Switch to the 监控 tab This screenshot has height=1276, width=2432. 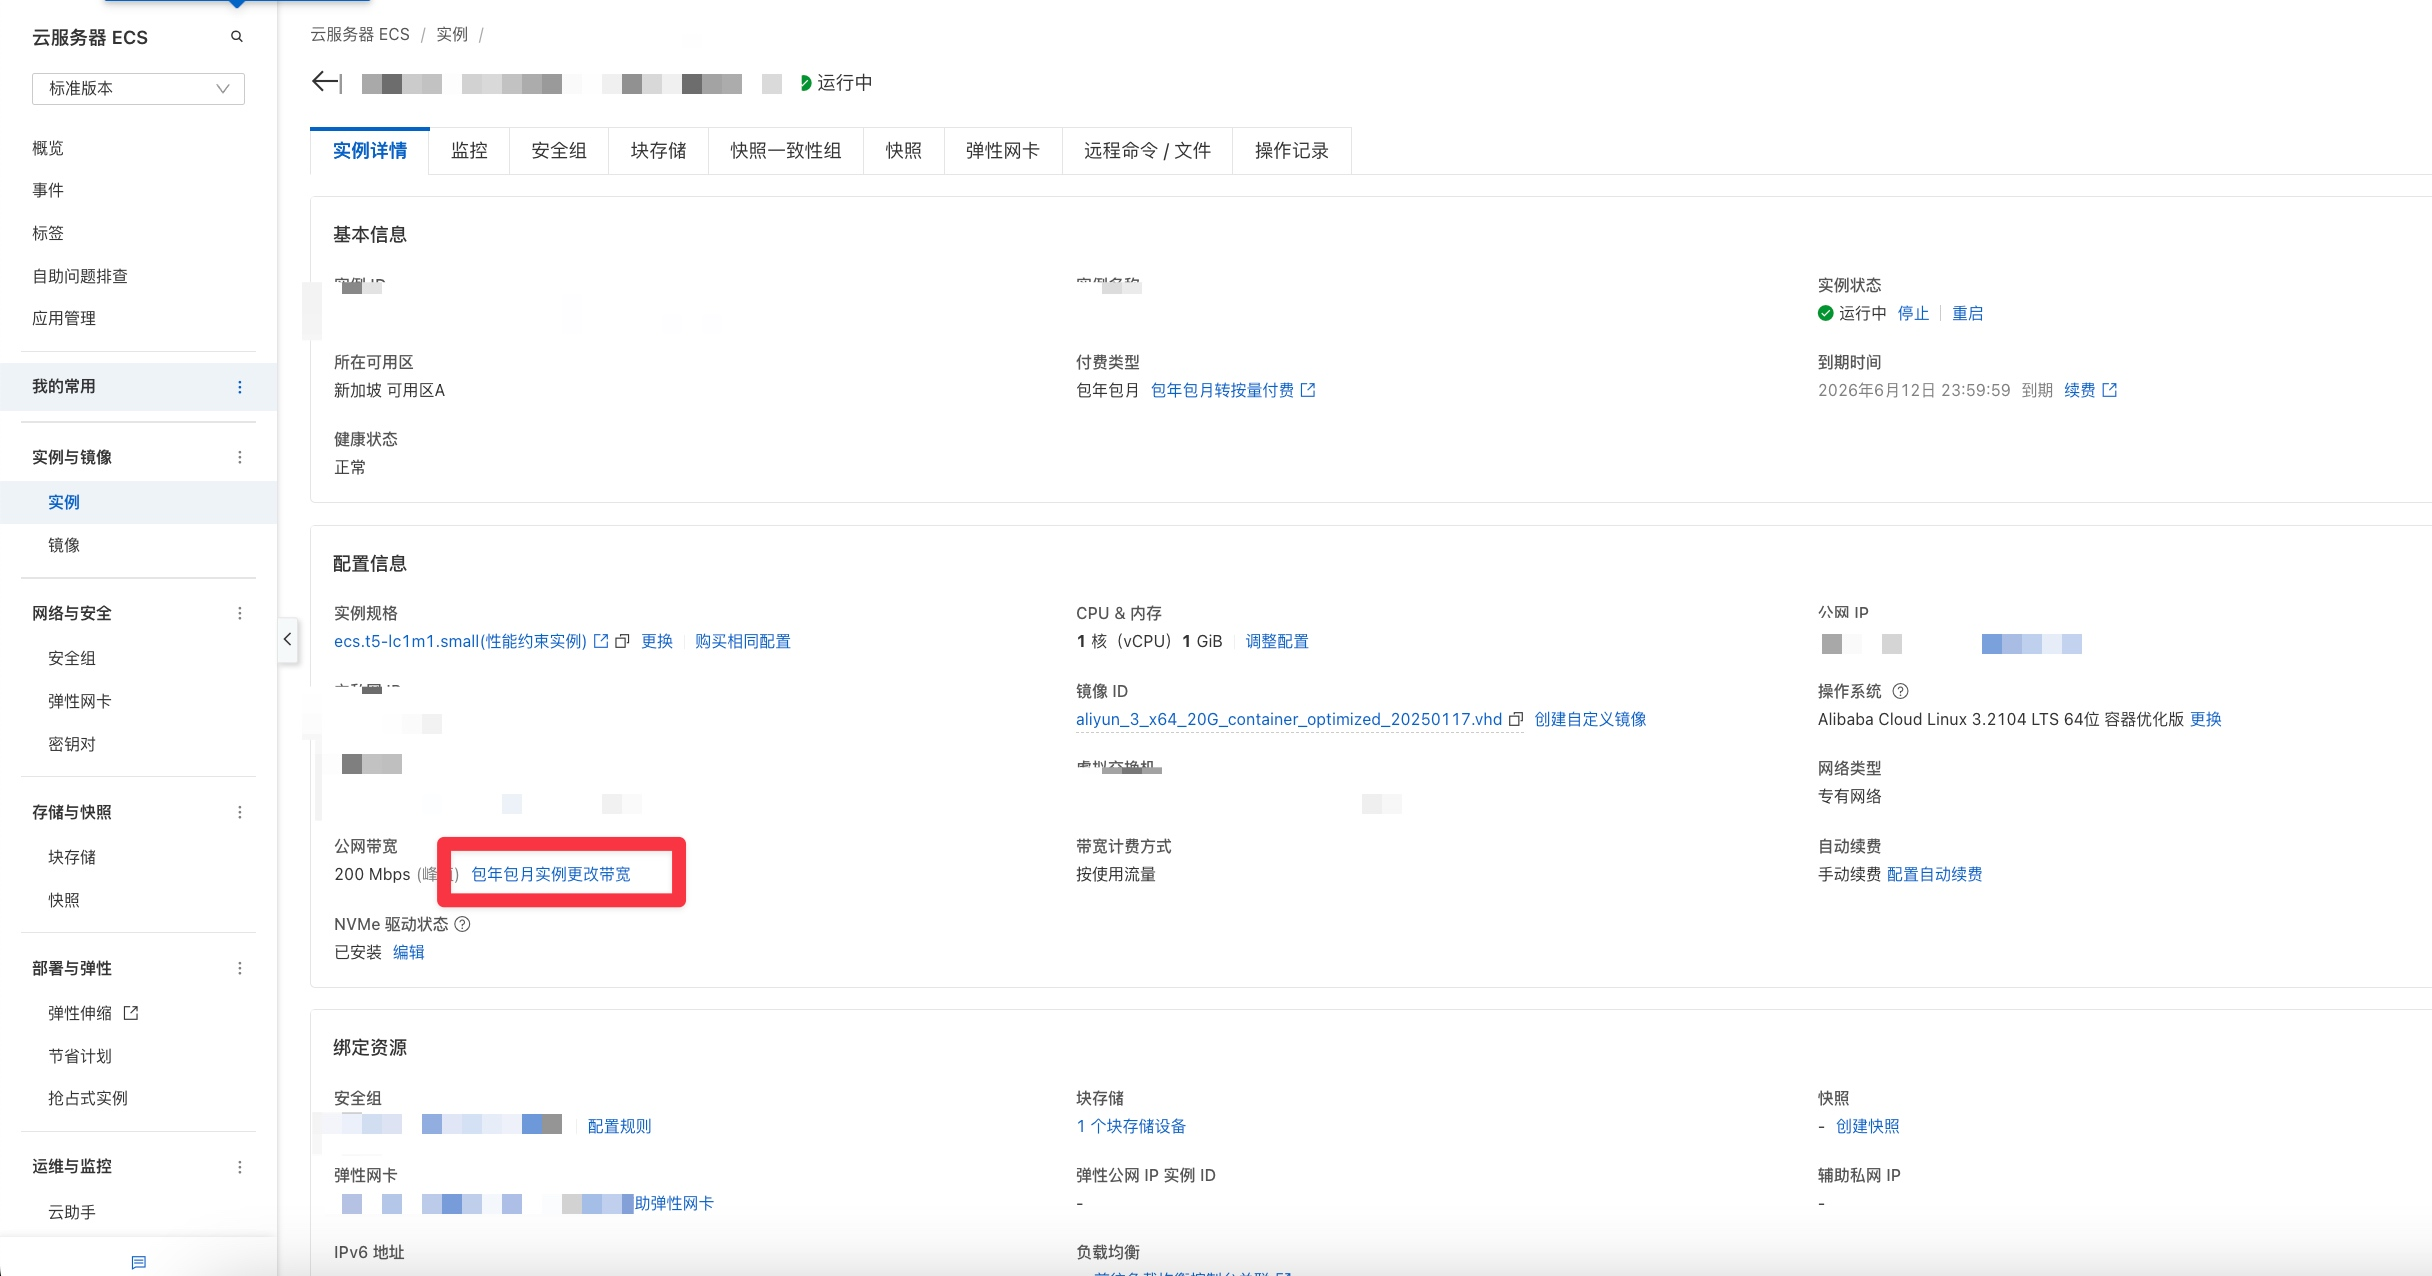(x=469, y=151)
